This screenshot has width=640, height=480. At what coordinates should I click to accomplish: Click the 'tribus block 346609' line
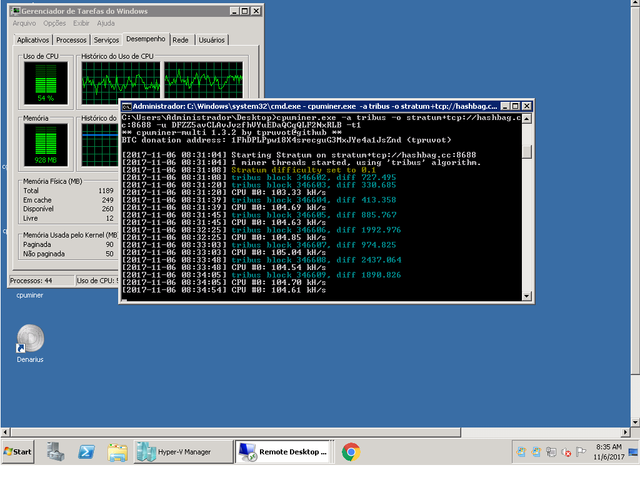coord(316,275)
